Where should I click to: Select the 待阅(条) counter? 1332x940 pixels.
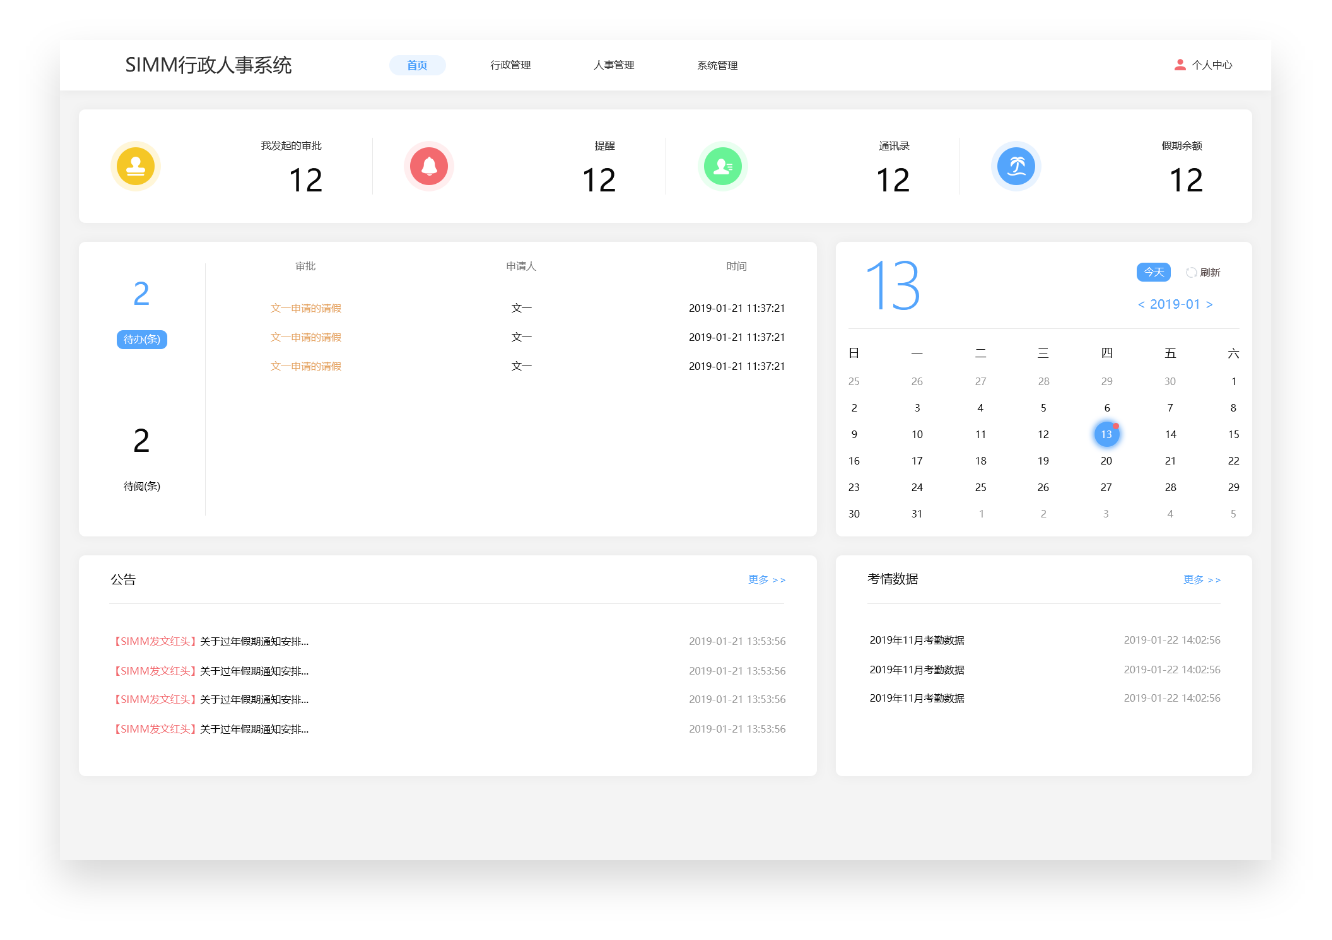click(x=142, y=486)
